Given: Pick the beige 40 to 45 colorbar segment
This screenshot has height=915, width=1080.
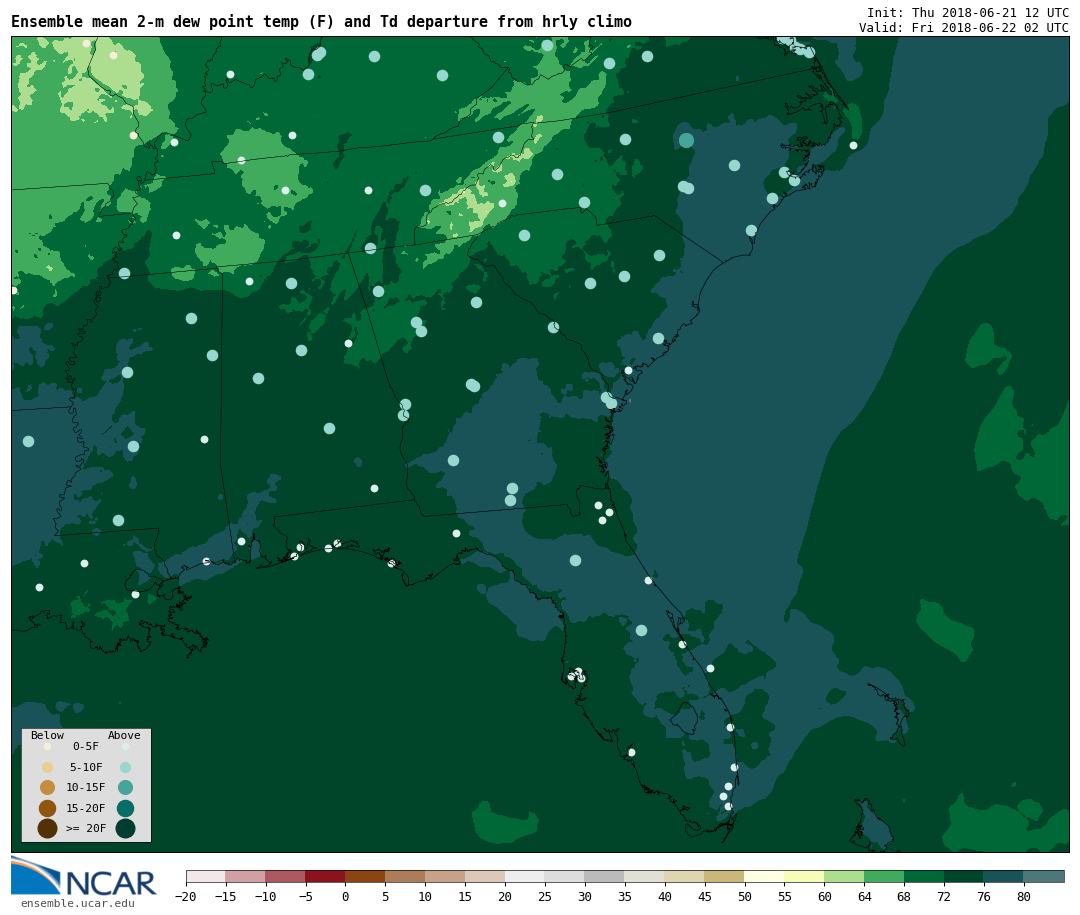Looking at the screenshot, I should [x=685, y=877].
